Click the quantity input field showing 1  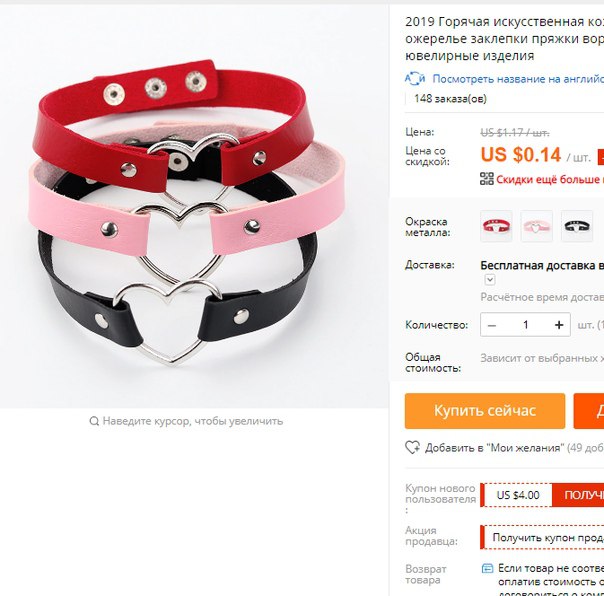click(x=525, y=325)
